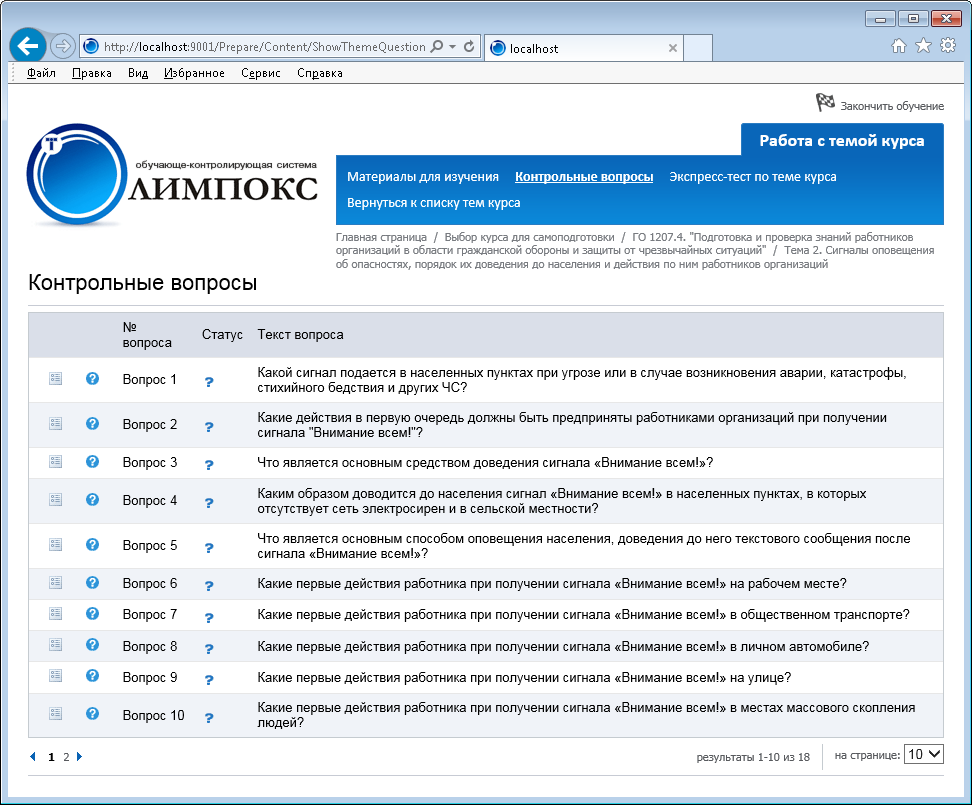Viewport: 972px width, 805px height.
Task: Open browser home page icon
Action: [899, 46]
